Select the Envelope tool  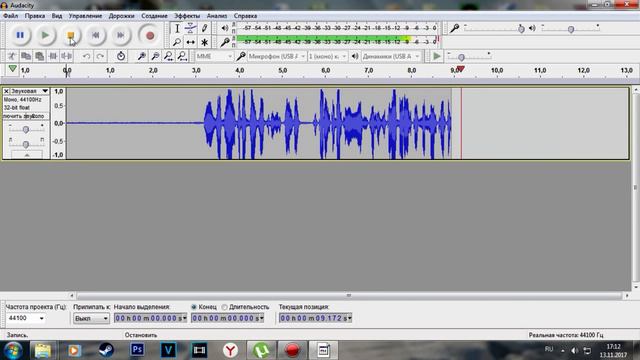pyautogui.click(x=190, y=29)
